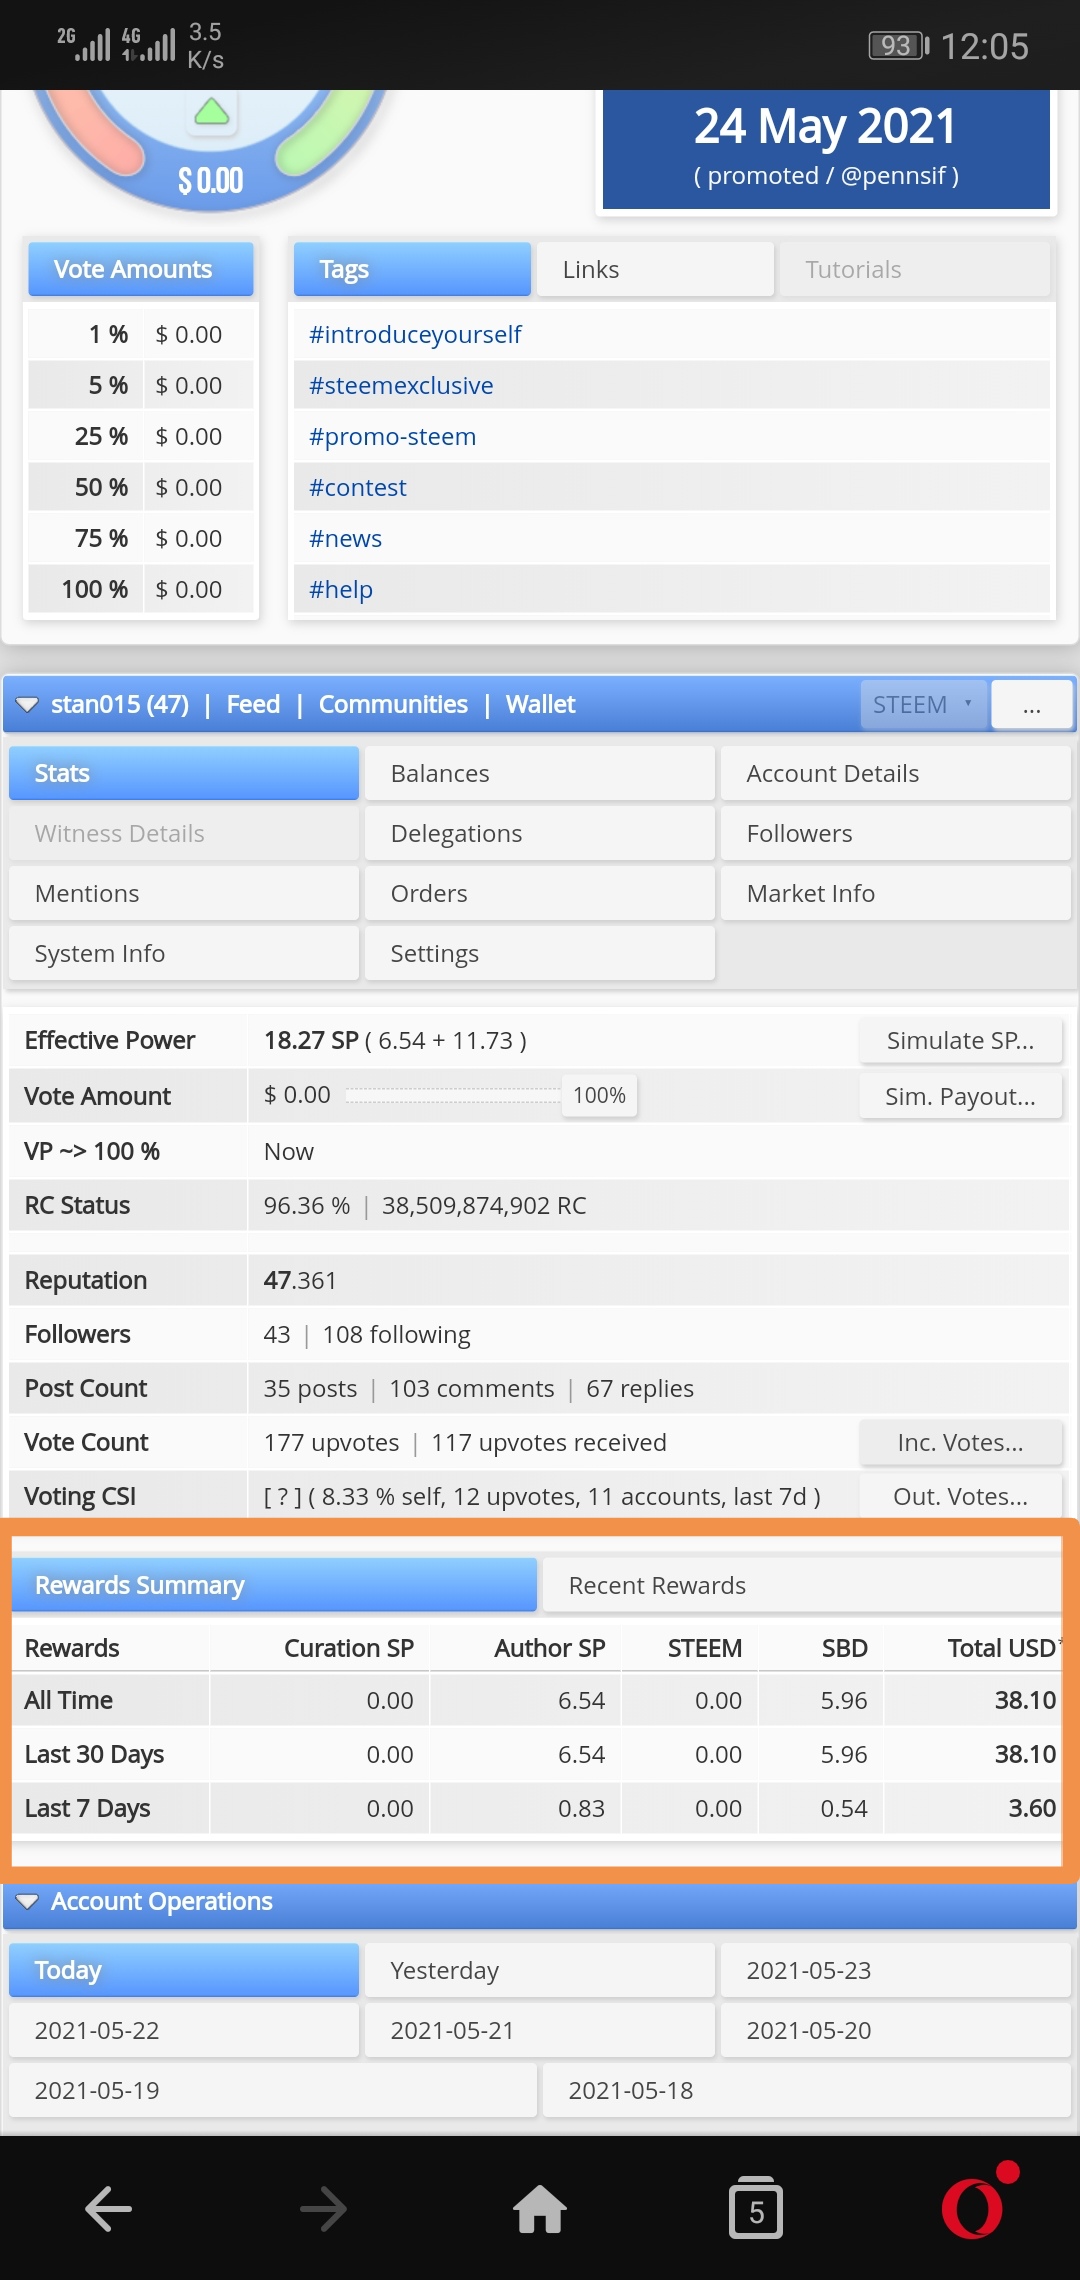Tap the browser forward arrow
1080x2280 pixels.
(323, 2208)
